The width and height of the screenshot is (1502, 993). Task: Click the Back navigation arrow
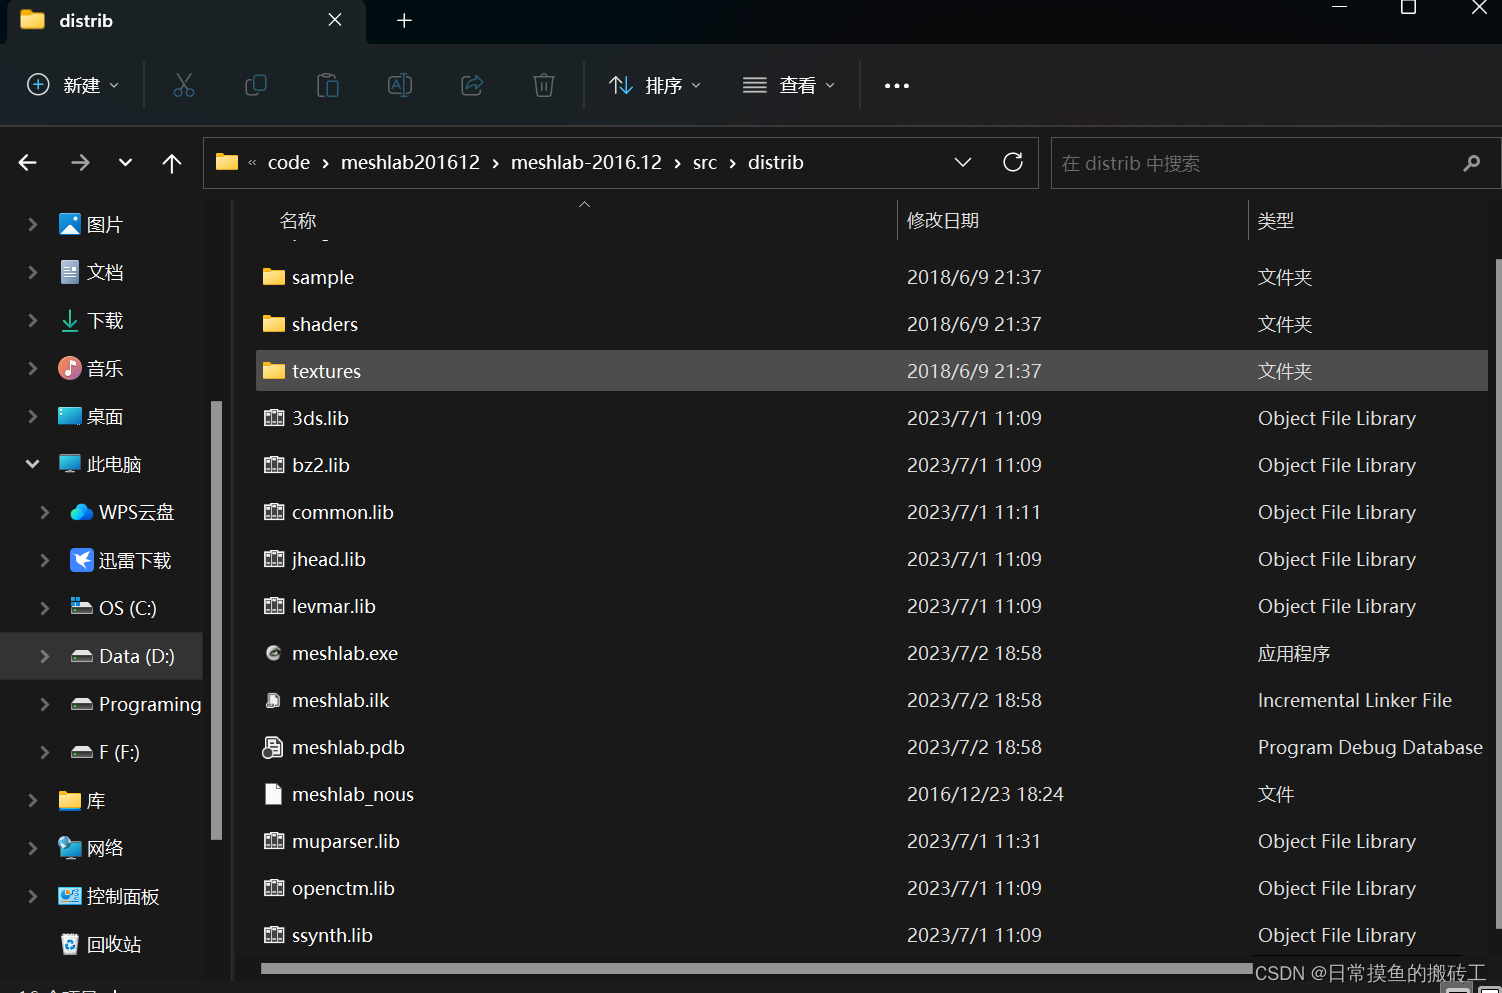(27, 162)
